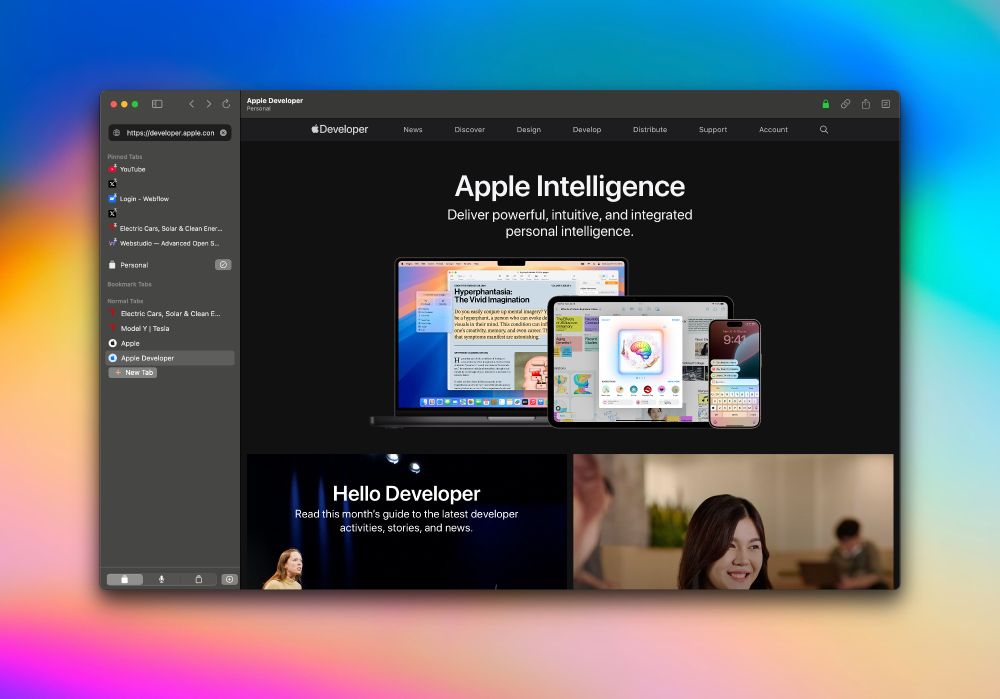Click the Apple Developer page title in the toolbar
The image size is (1000, 699).
(x=275, y=100)
